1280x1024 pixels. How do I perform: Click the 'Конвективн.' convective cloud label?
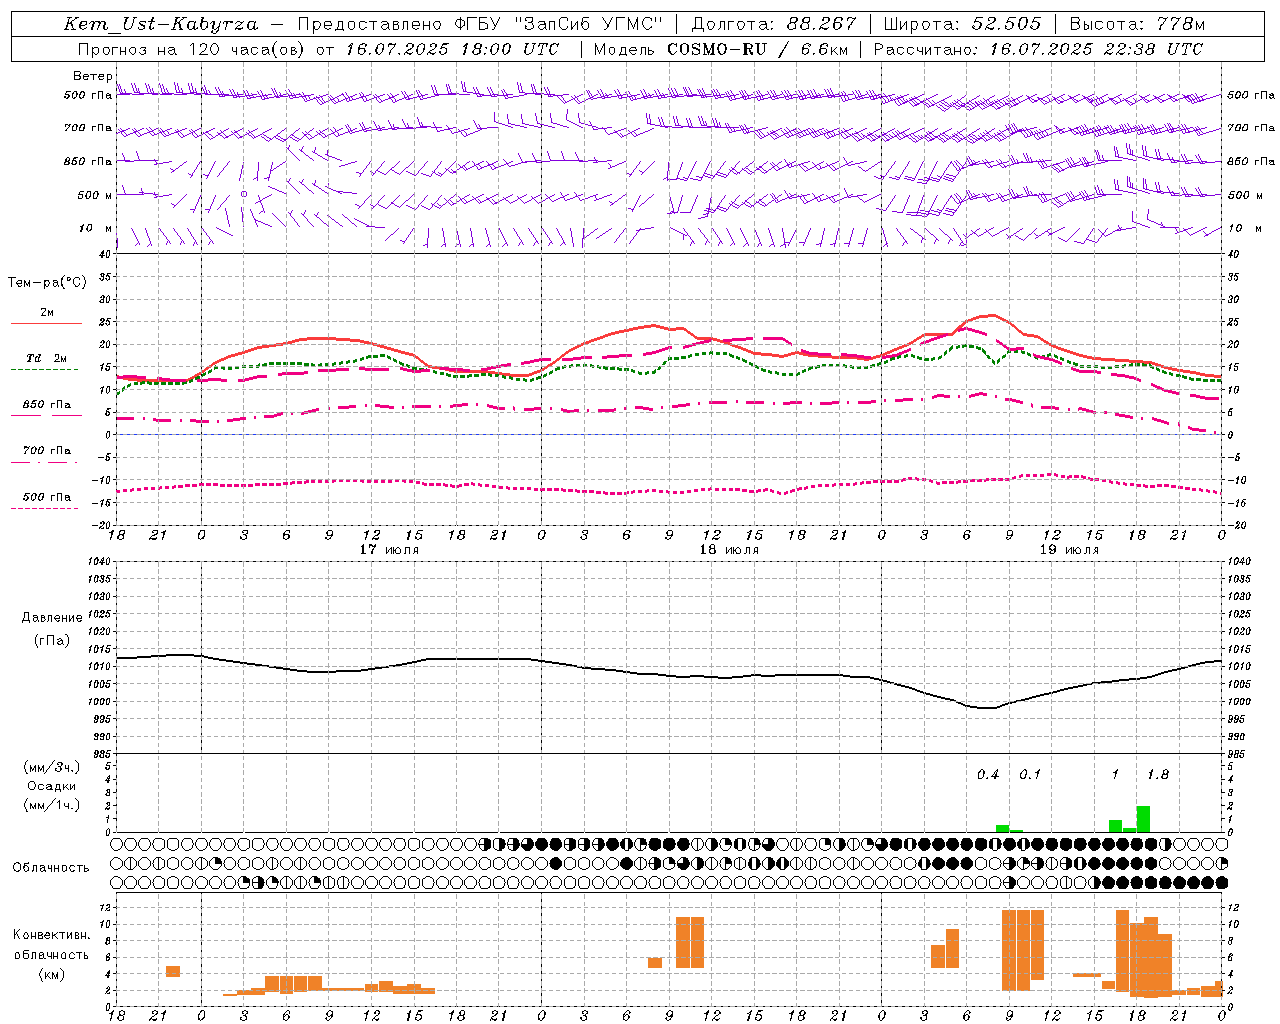(x=52, y=935)
